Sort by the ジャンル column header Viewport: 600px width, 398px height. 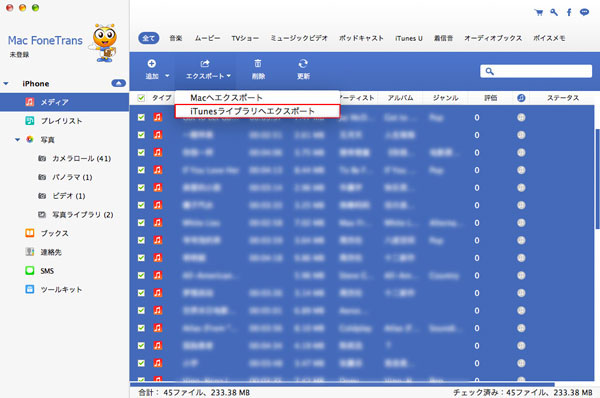[x=445, y=98]
